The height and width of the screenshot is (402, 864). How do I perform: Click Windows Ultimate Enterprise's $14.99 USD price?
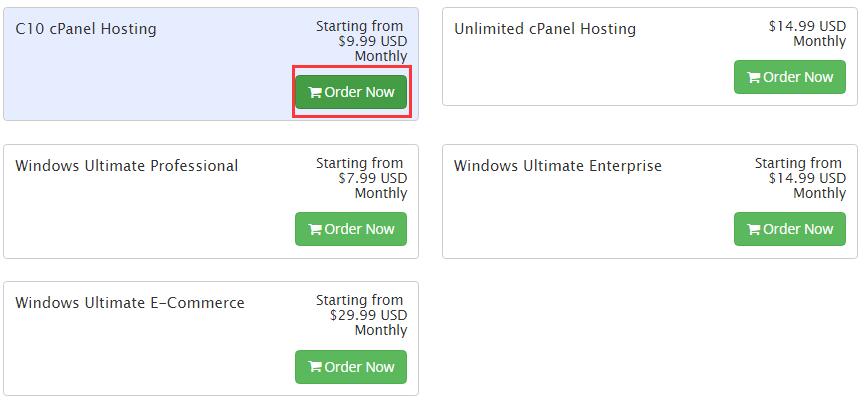pyautogui.click(x=806, y=178)
